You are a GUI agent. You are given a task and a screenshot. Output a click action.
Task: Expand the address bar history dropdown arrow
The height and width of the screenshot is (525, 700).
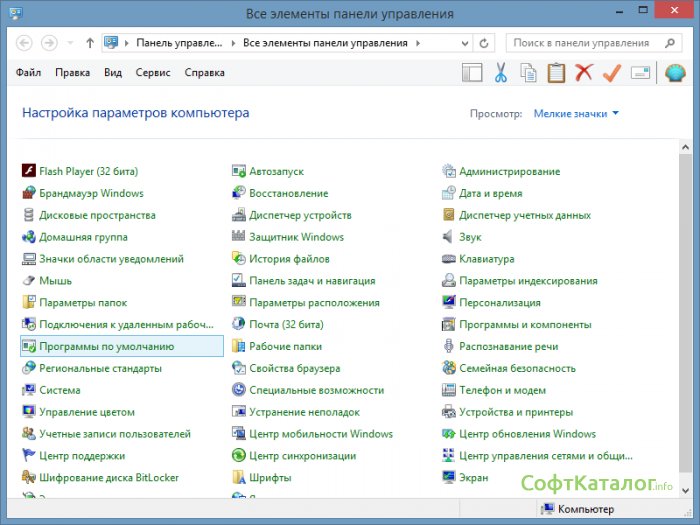pyautogui.click(x=464, y=44)
